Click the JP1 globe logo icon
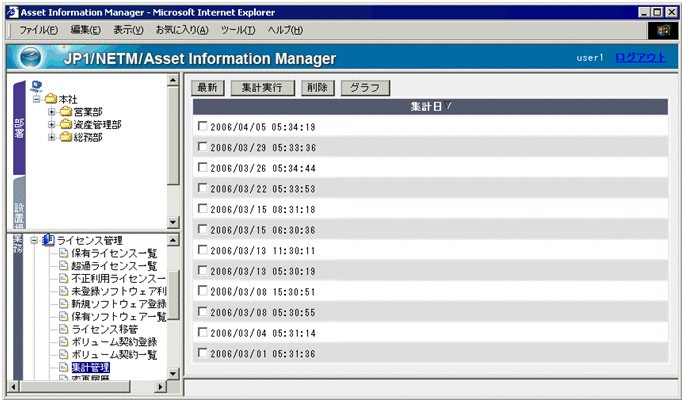This screenshot has height=404, width=685. pyautogui.click(x=31, y=58)
